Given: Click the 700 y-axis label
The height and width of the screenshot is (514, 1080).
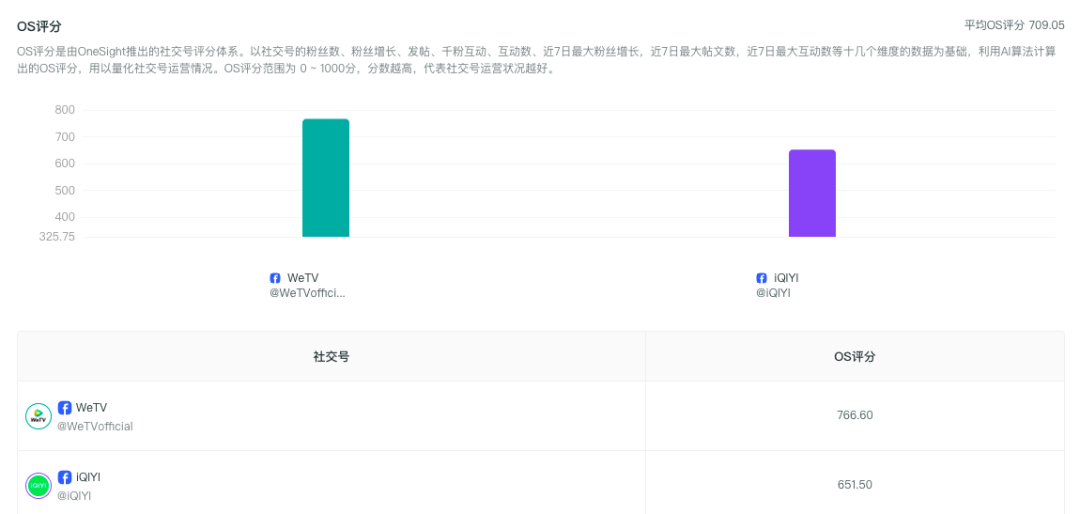Looking at the screenshot, I should 64,136.
